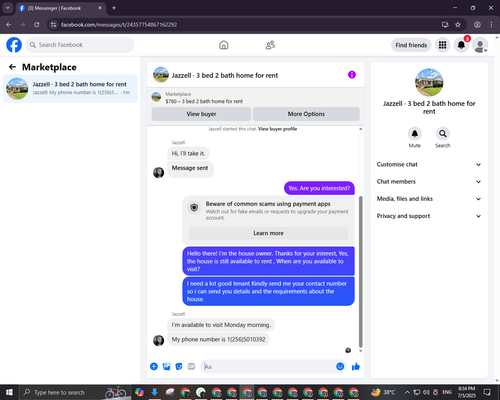Open the Windows notification center
This screenshot has height=400, width=500.
487,392
